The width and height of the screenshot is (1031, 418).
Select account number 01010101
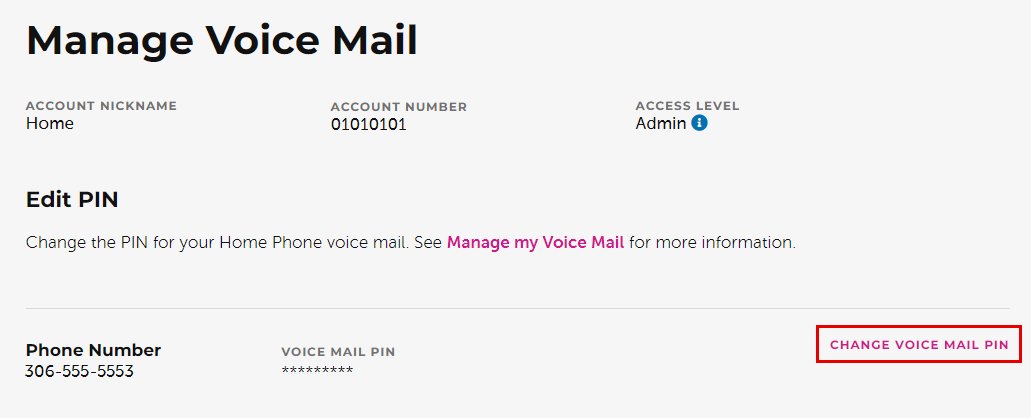[x=369, y=124]
